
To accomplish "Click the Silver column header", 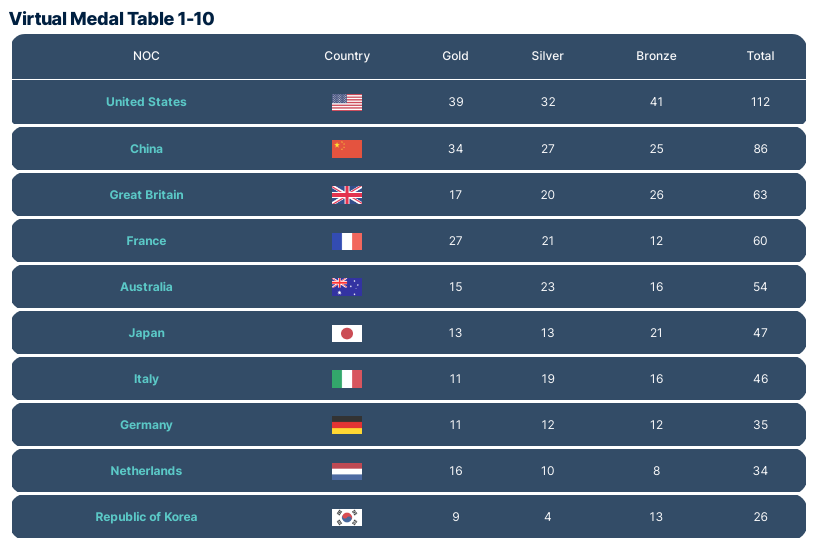I will 547,56.
